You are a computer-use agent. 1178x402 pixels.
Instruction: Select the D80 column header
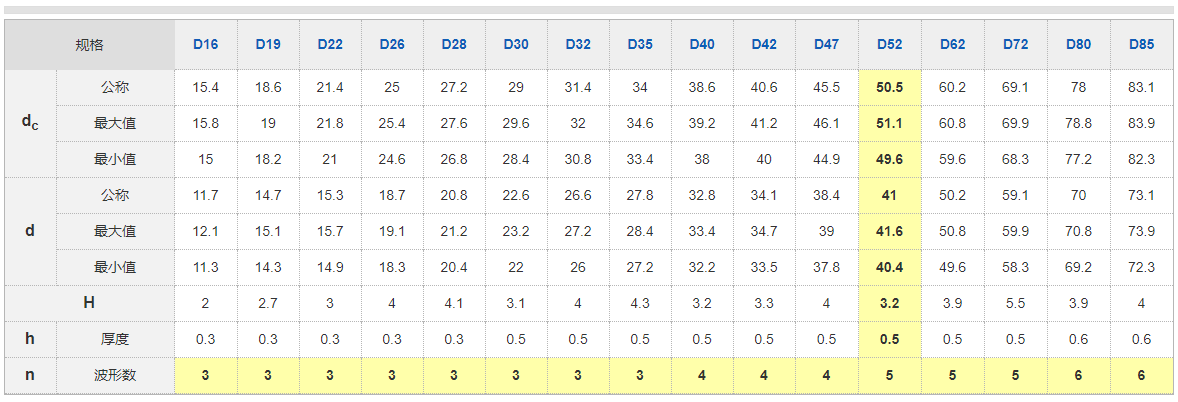[1078, 44]
